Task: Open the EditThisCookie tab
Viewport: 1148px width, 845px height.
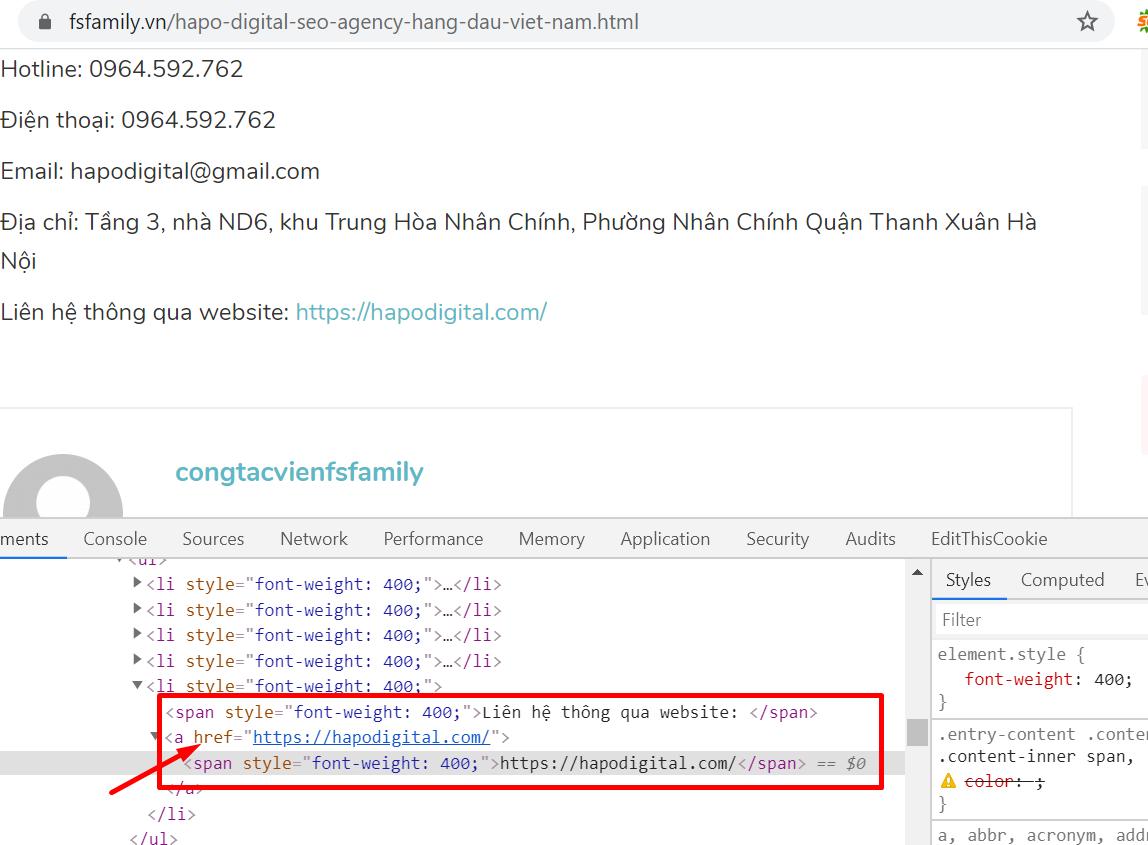Action: [x=989, y=539]
